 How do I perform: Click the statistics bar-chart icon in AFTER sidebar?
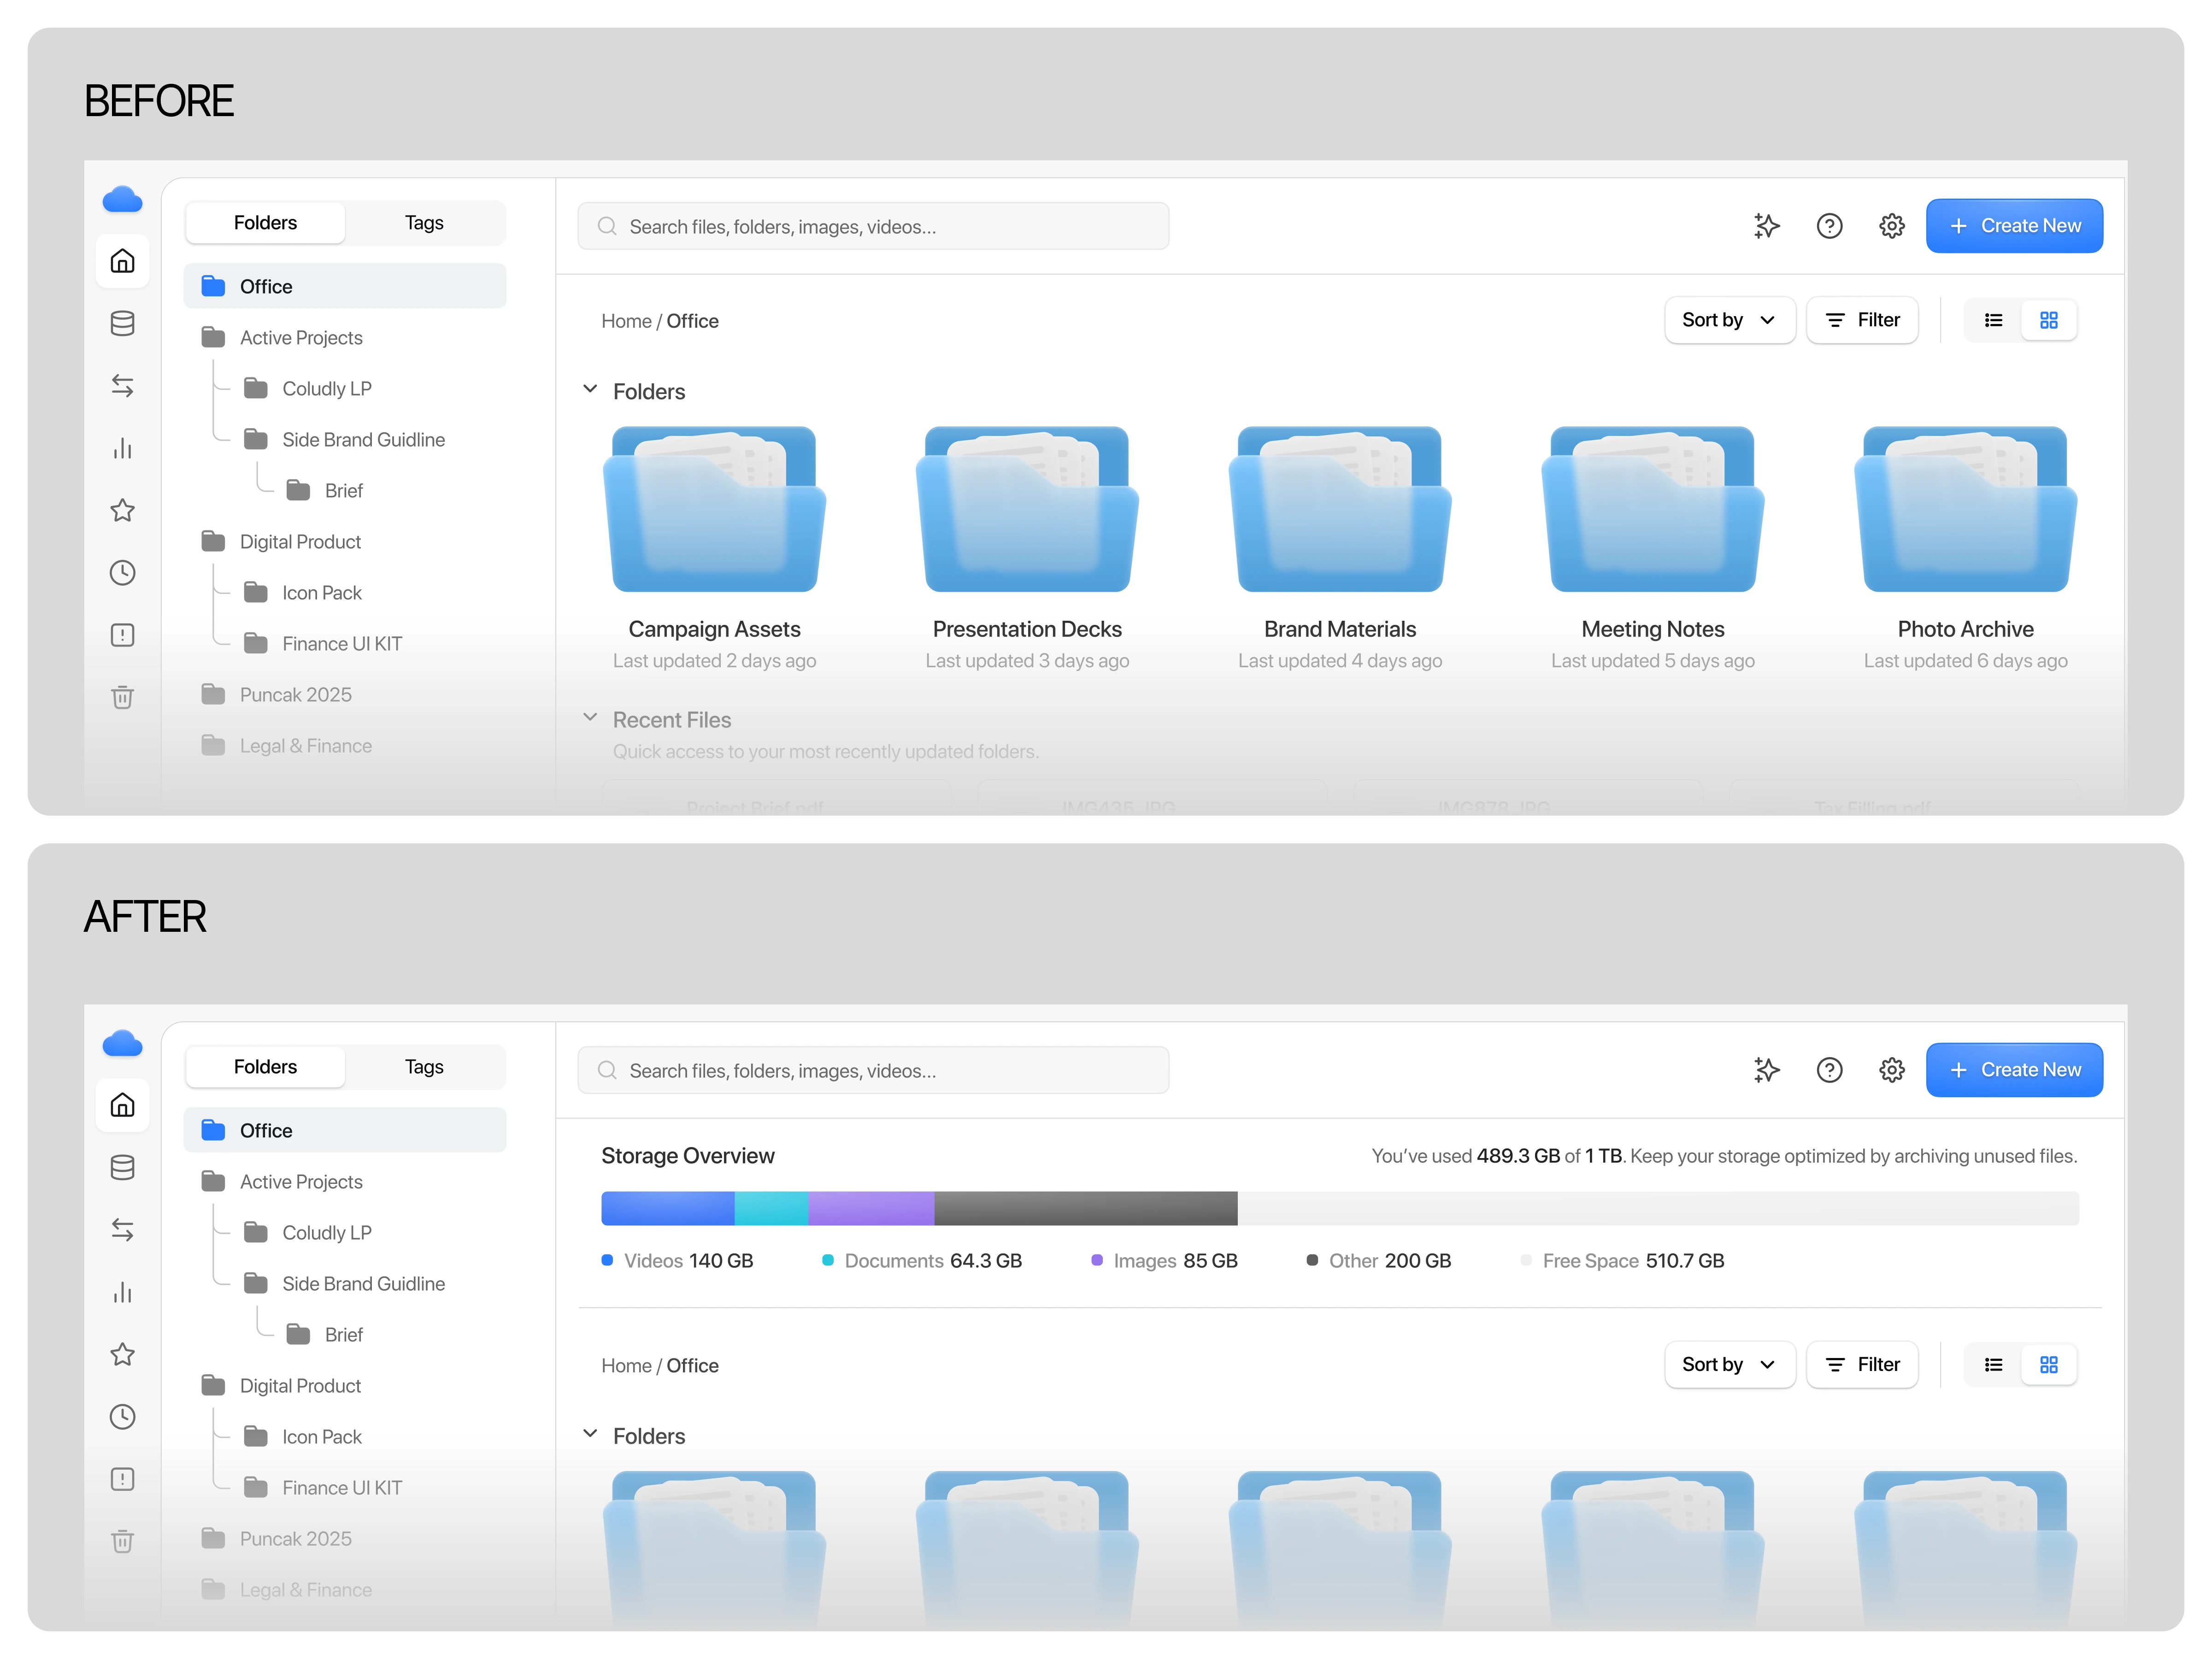coord(122,1292)
